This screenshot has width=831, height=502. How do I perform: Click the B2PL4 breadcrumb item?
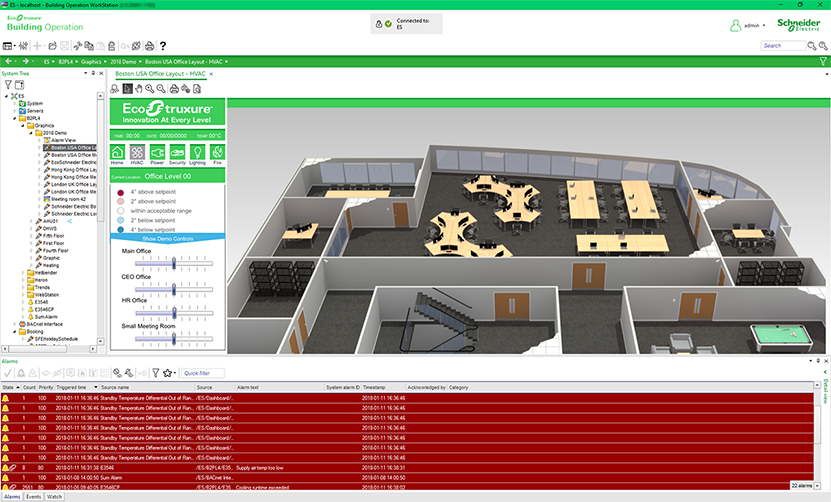(x=65, y=61)
